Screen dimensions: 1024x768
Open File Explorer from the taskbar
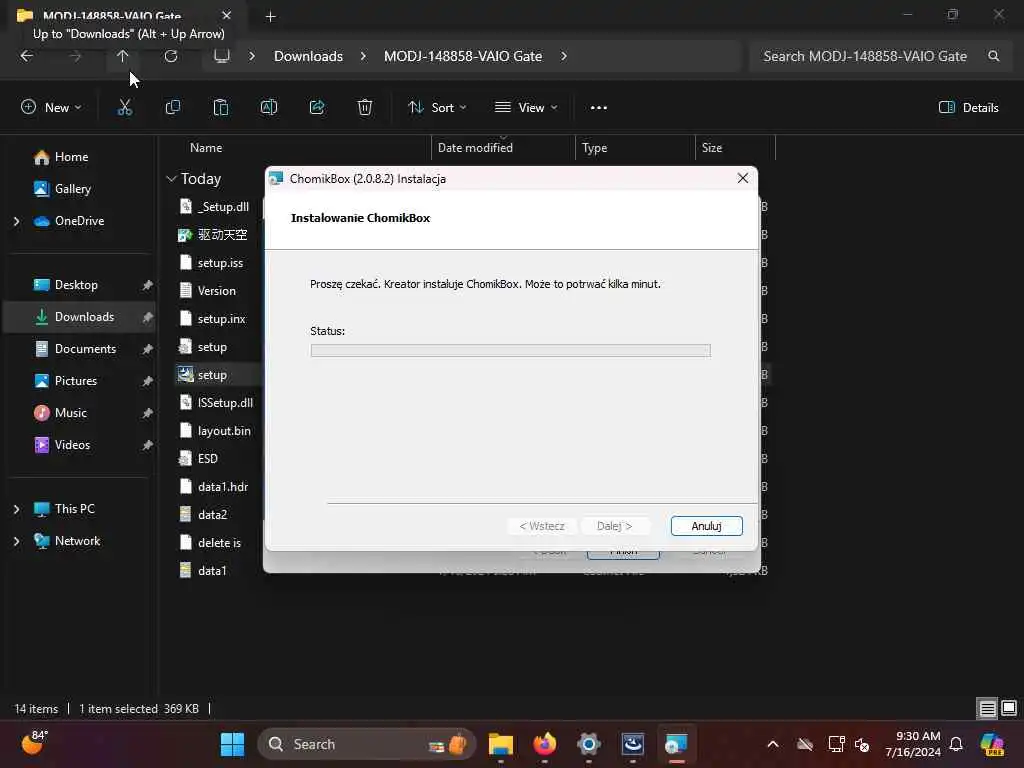(501, 744)
